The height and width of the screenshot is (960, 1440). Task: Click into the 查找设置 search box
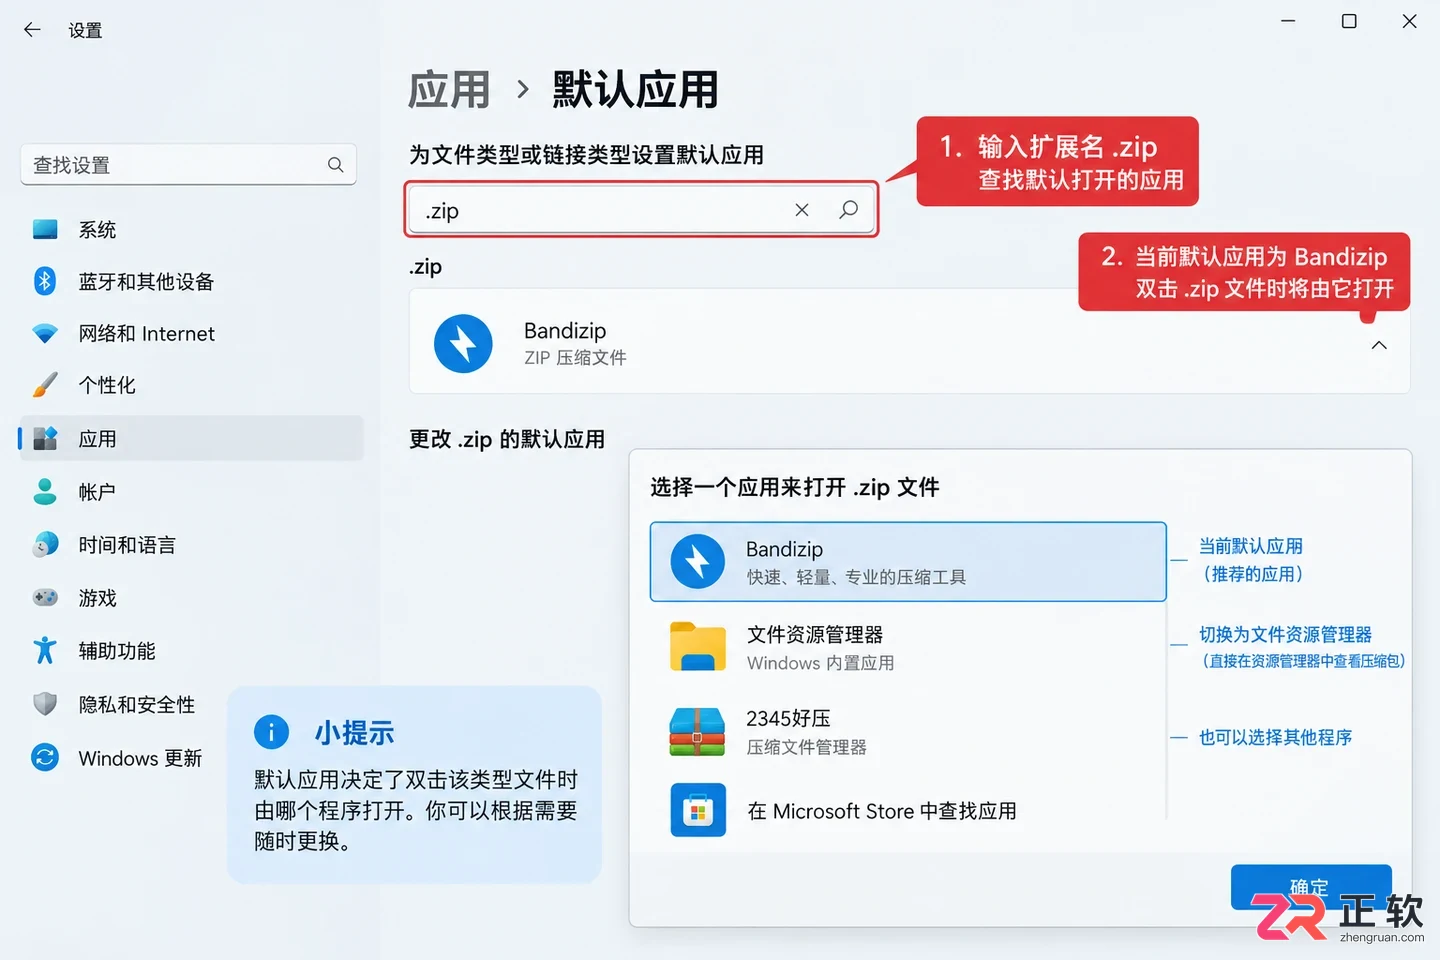188,165
